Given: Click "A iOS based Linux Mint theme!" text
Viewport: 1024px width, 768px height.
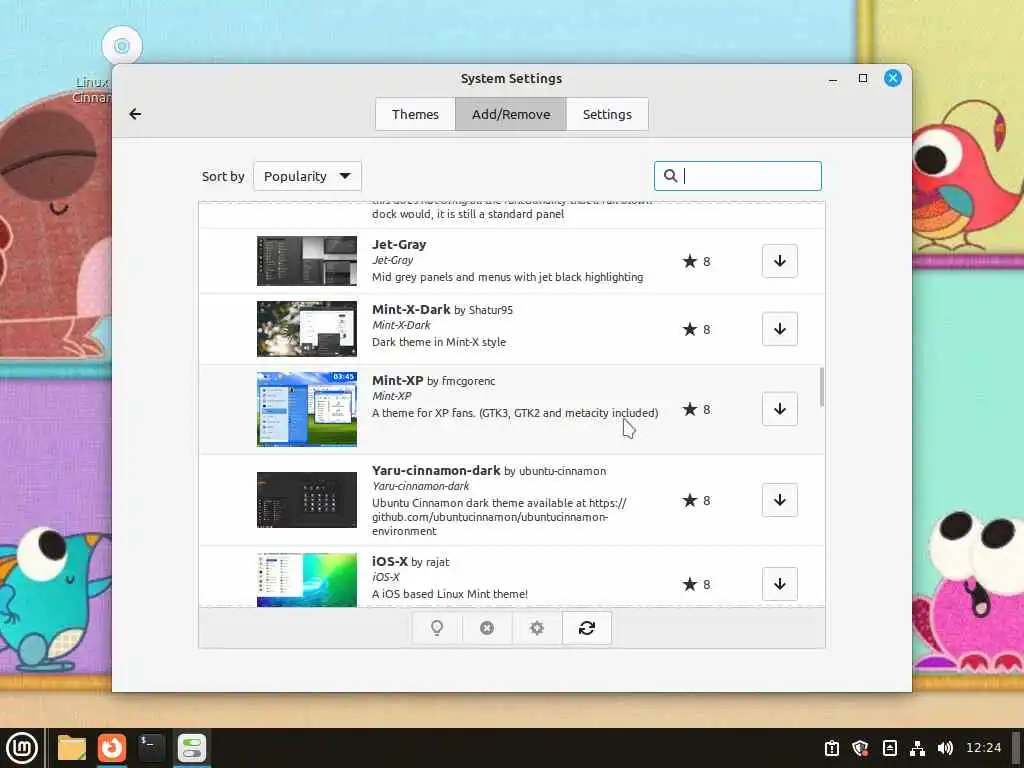Looking at the screenshot, I should coord(450,594).
